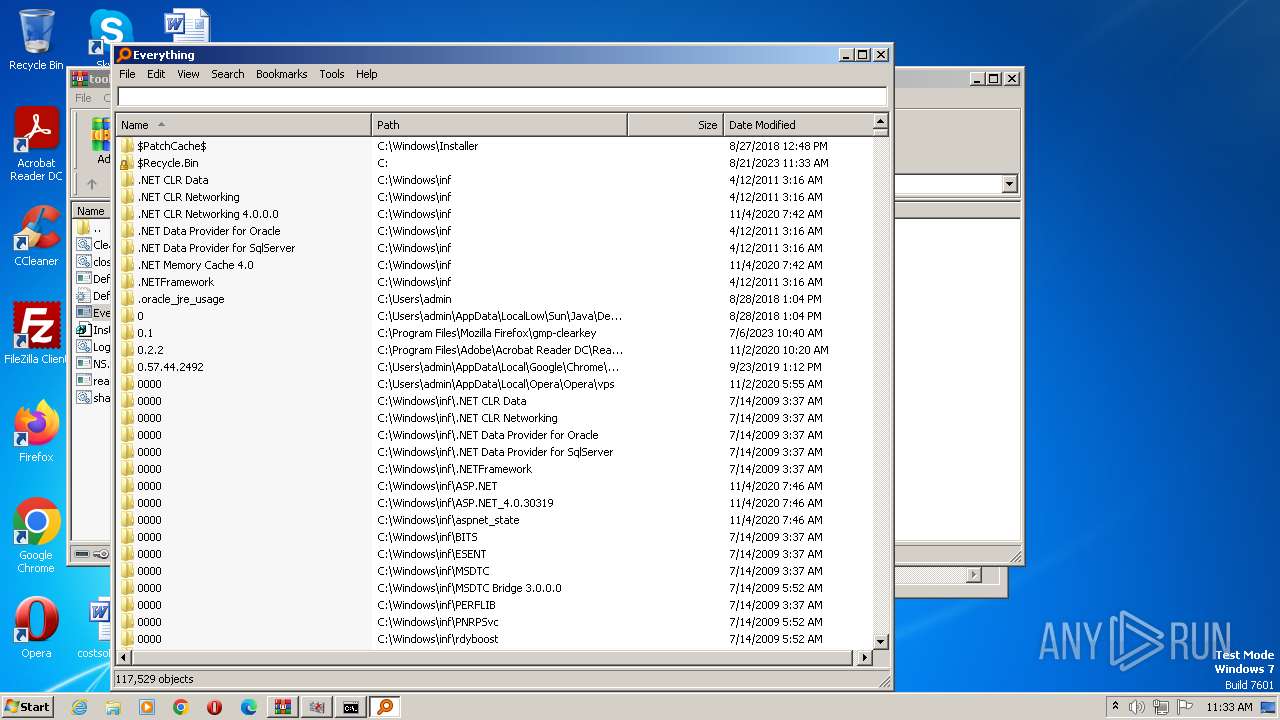Click the Everything search input field
Viewport: 1280px width, 720px height.
click(x=502, y=97)
